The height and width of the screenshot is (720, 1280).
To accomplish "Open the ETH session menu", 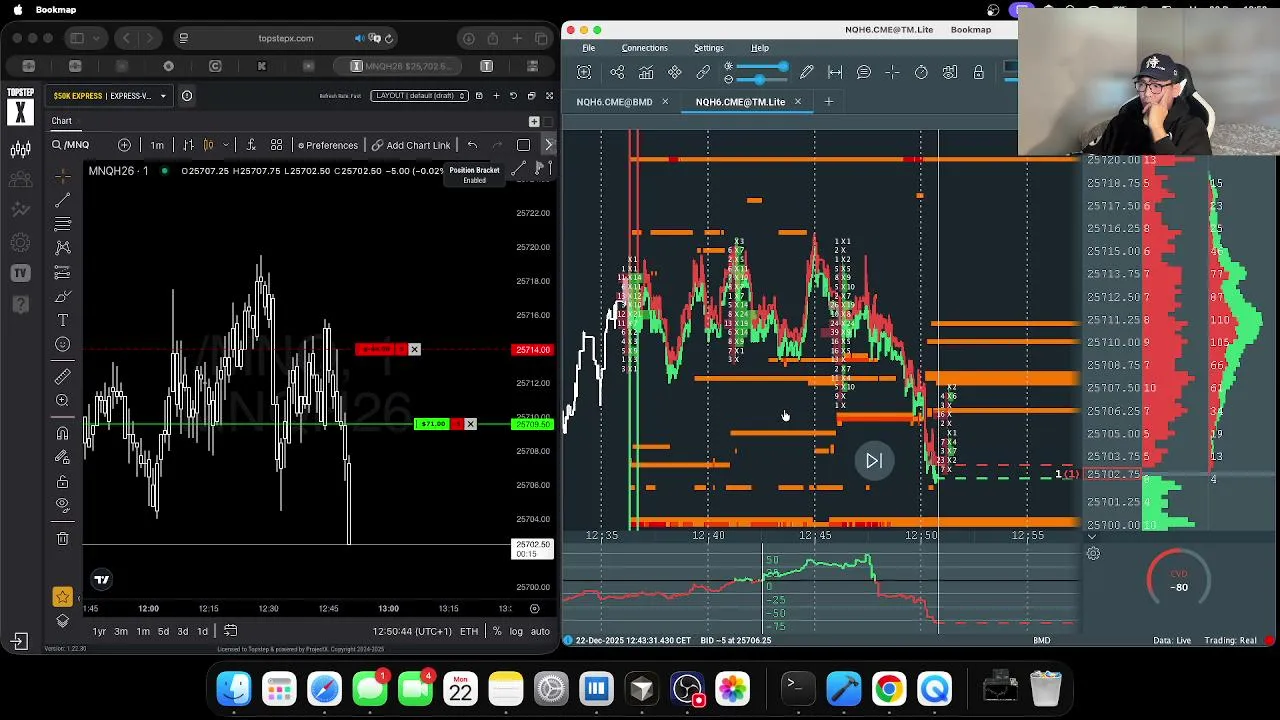I will [x=469, y=631].
